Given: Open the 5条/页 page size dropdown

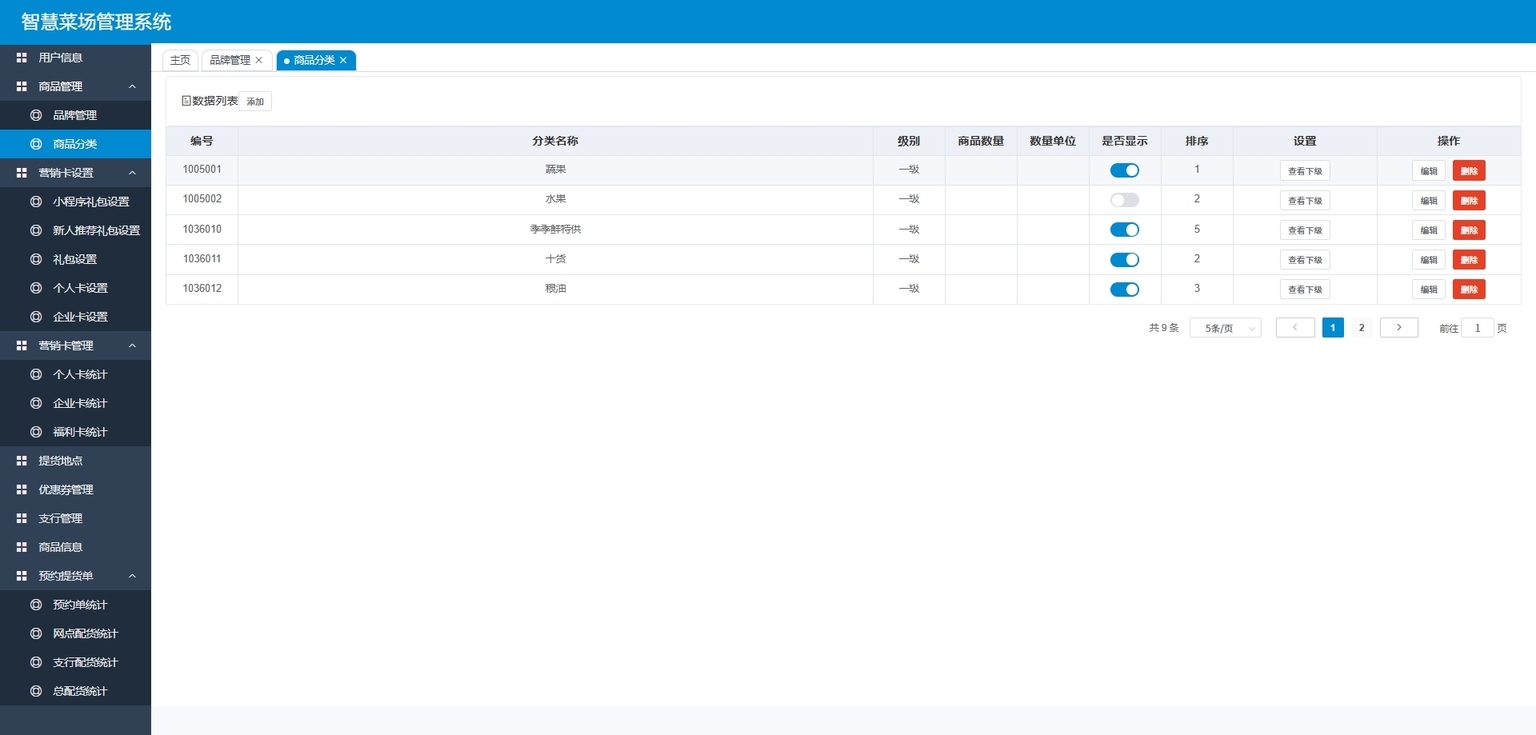Looking at the screenshot, I should point(1225,328).
